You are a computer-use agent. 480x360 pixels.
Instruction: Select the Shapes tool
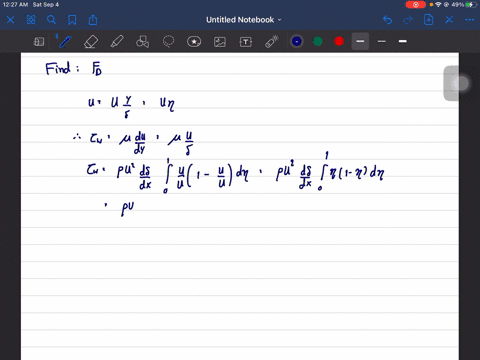pyautogui.click(x=142, y=42)
